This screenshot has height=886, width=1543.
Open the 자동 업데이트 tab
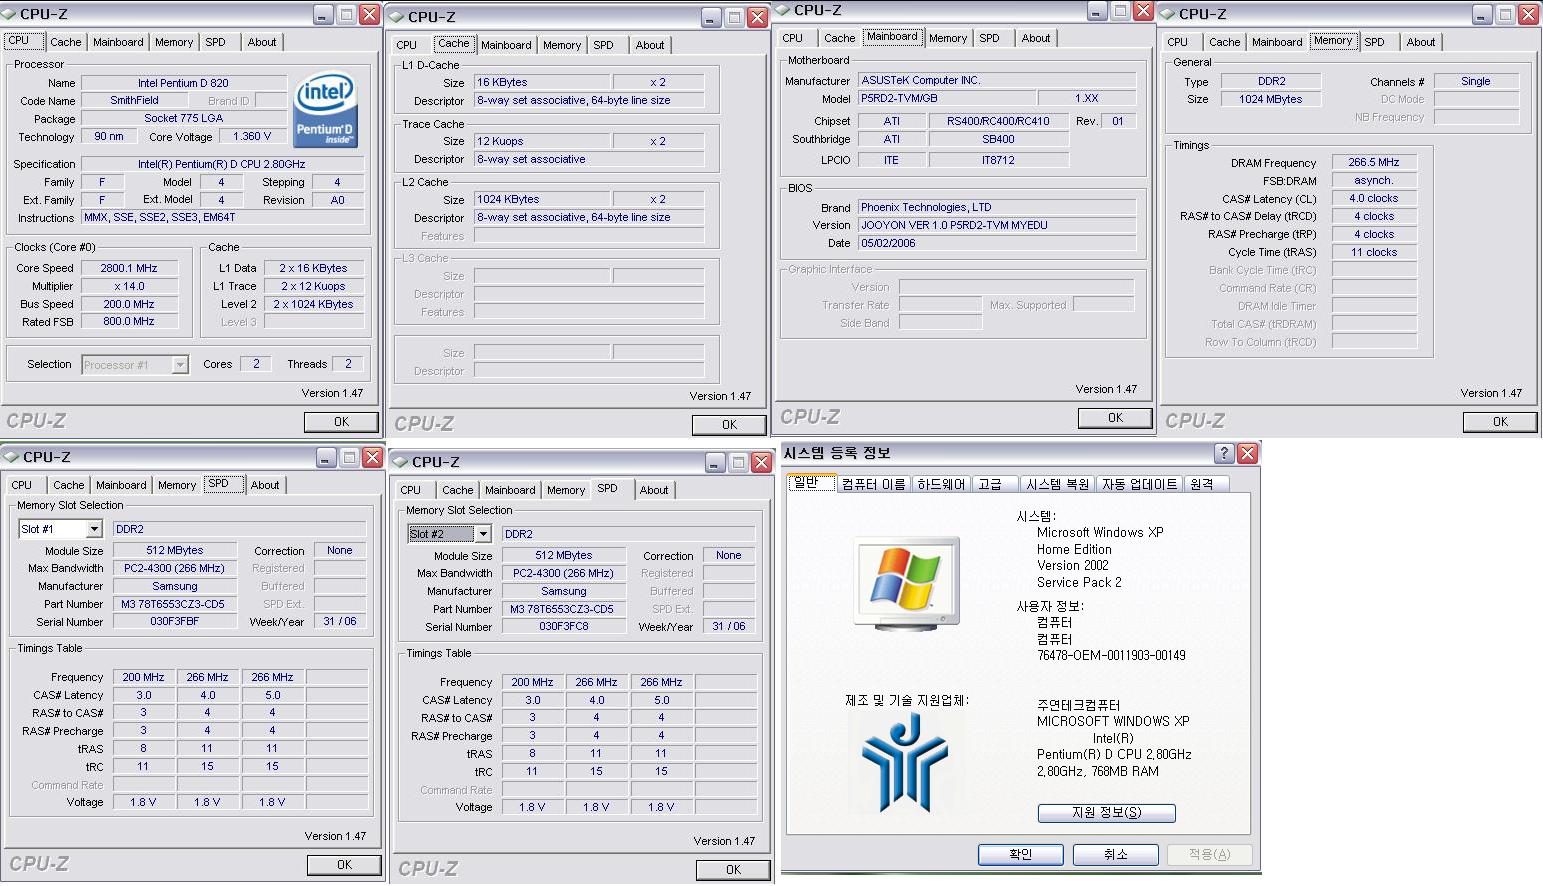coord(1139,484)
